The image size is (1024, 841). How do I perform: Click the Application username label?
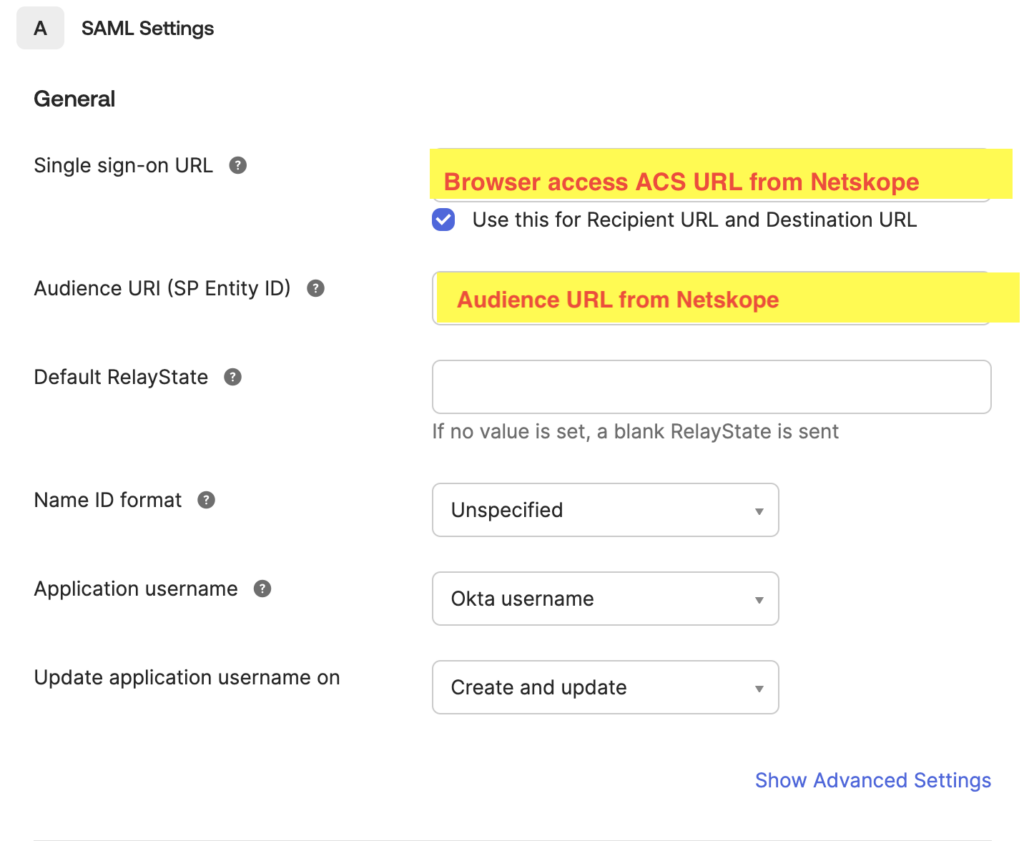136,589
